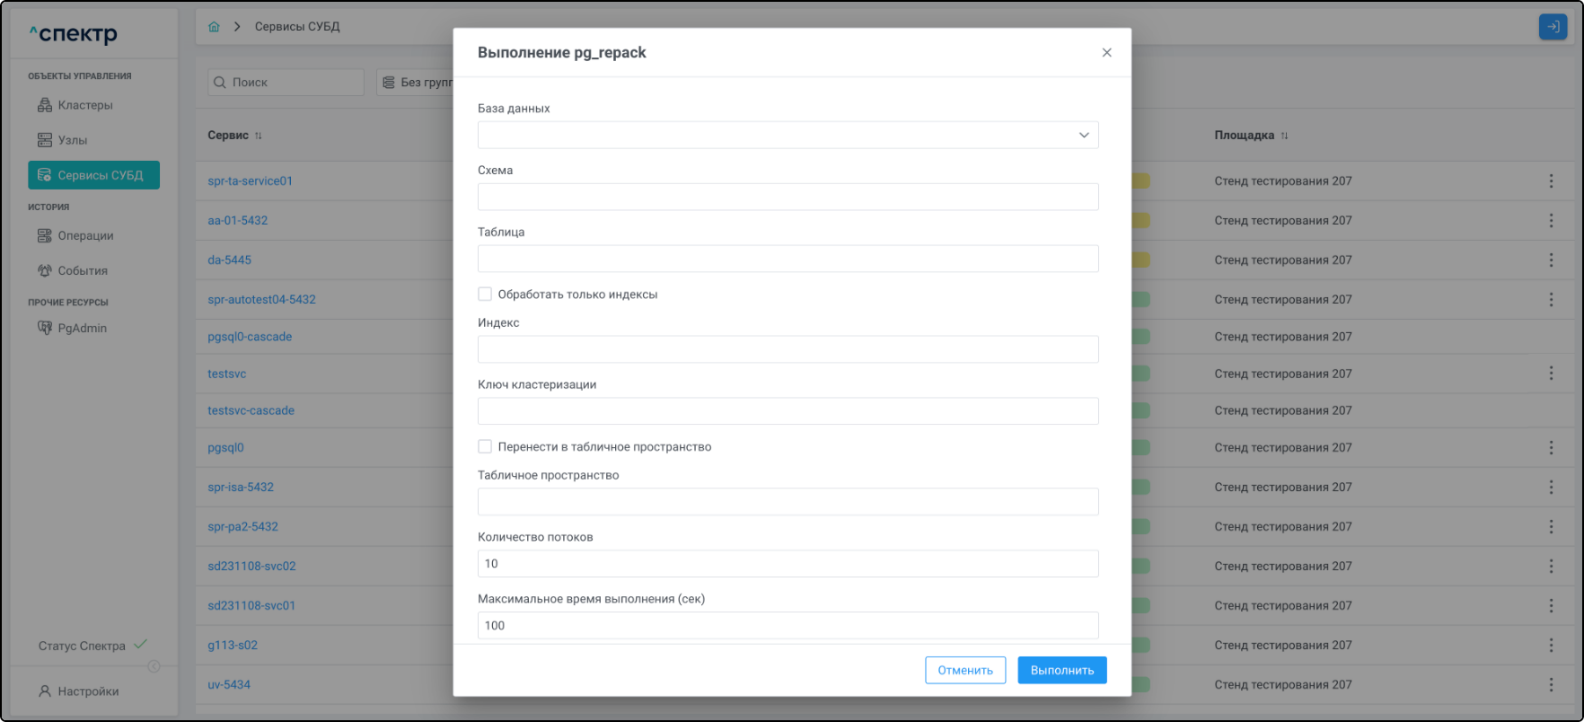Viewport: 1584px width, 722px height.
Task: Click into the Схема input field
Action: [787, 197]
